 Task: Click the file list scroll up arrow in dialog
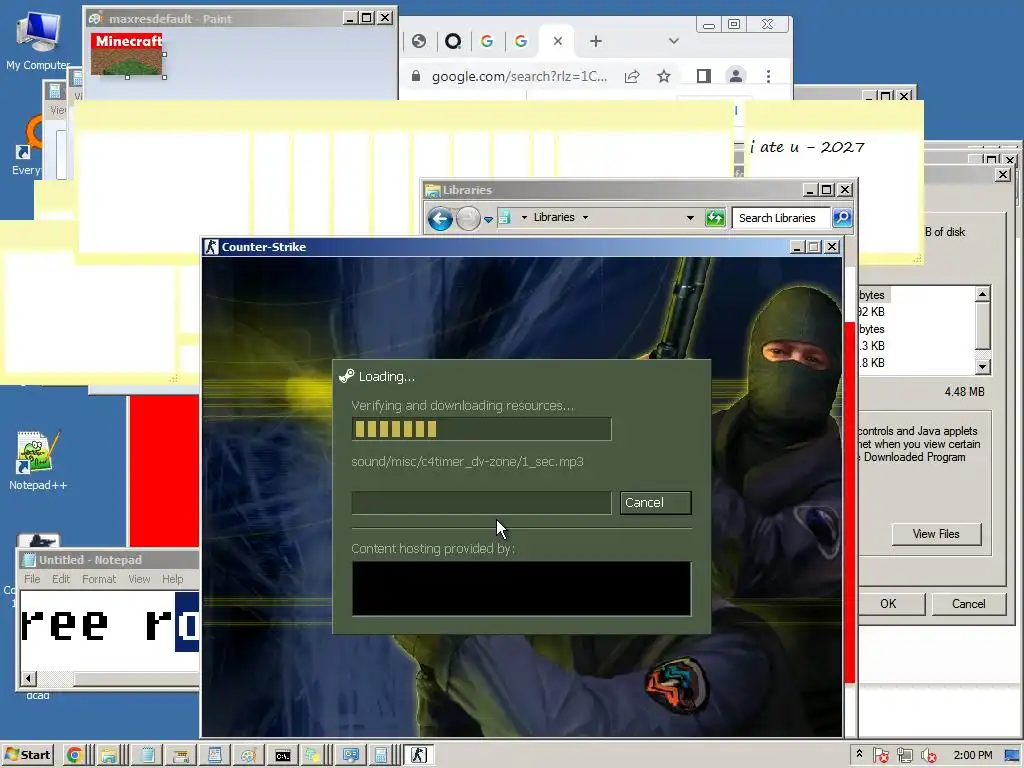[x=982, y=294]
